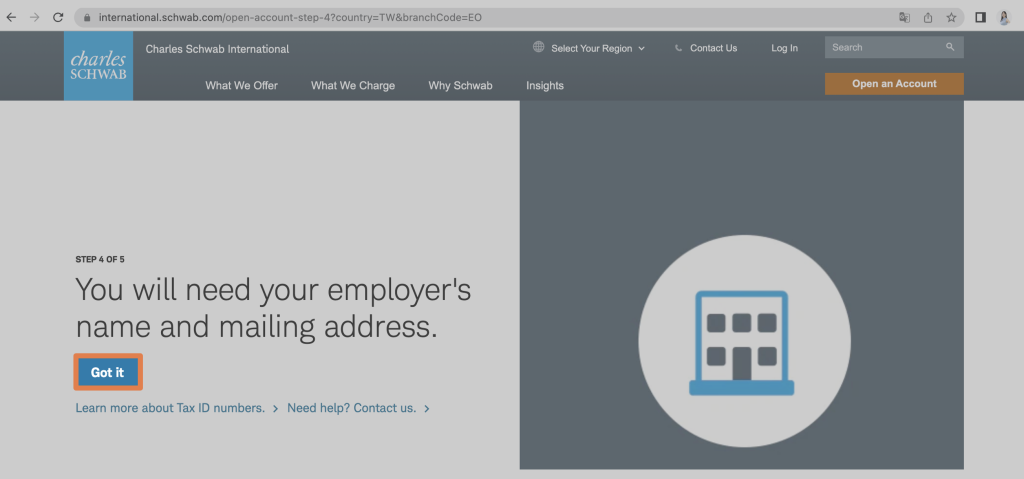Screen dimensions: 1024x479
Task: Click the padlock site info icon
Action: point(87,18)
